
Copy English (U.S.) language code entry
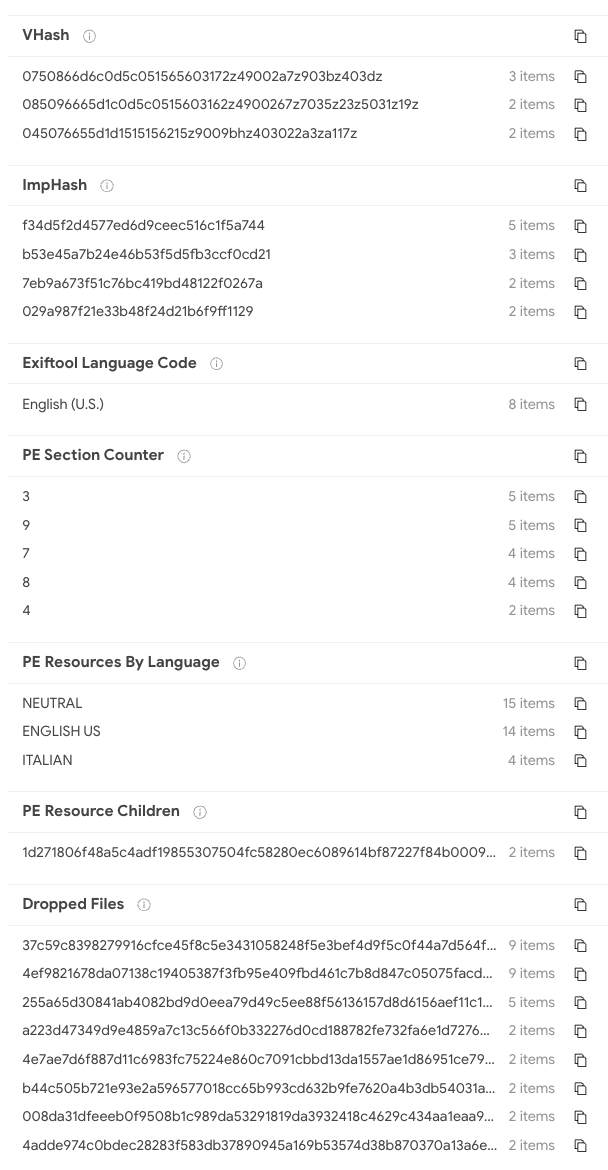tap(580, 404)
